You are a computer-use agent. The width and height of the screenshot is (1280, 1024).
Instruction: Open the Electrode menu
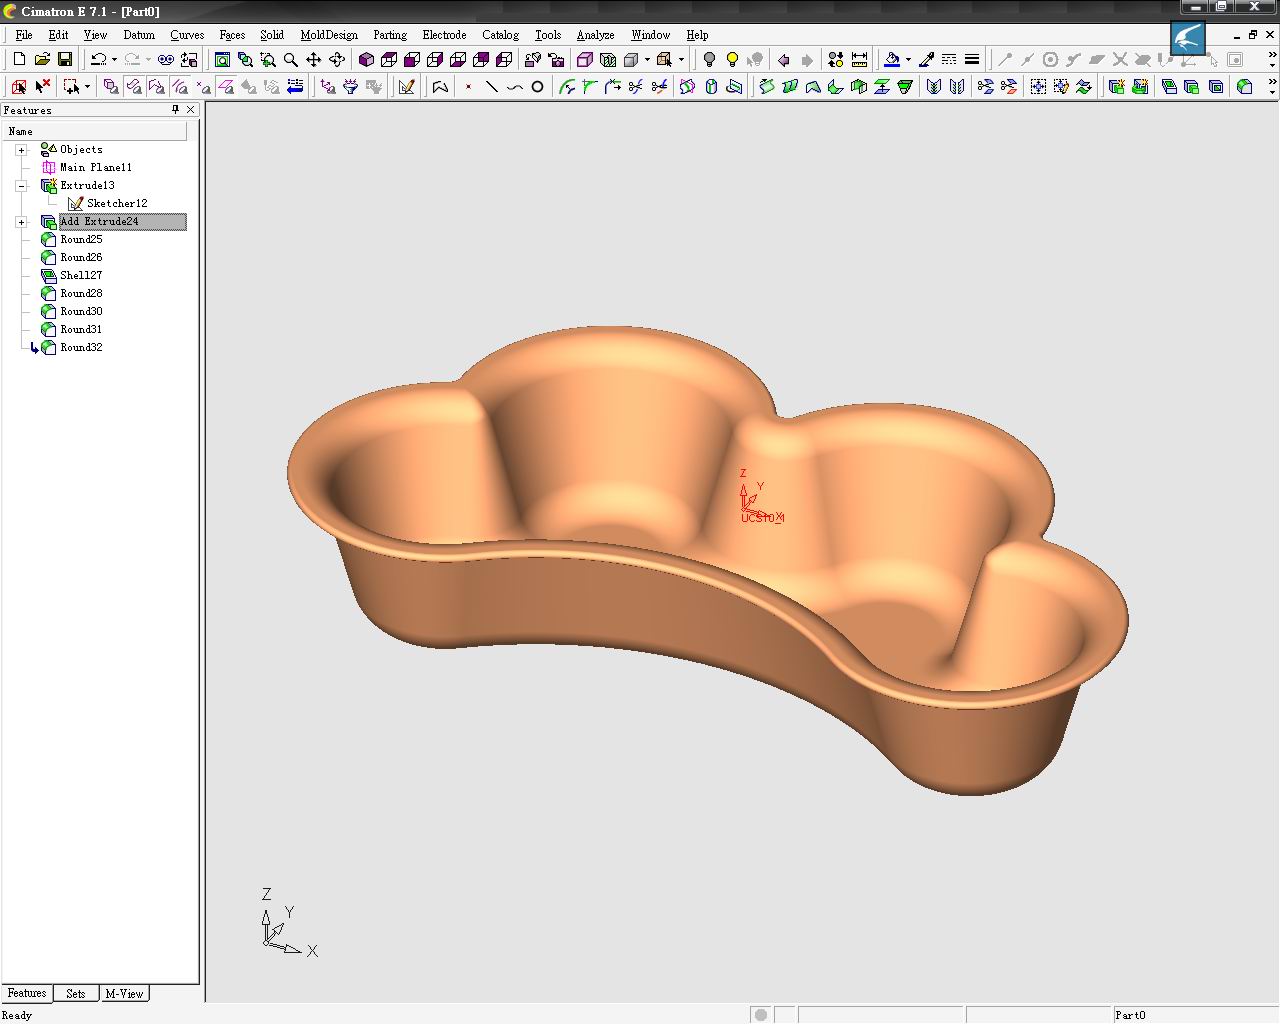444,35
